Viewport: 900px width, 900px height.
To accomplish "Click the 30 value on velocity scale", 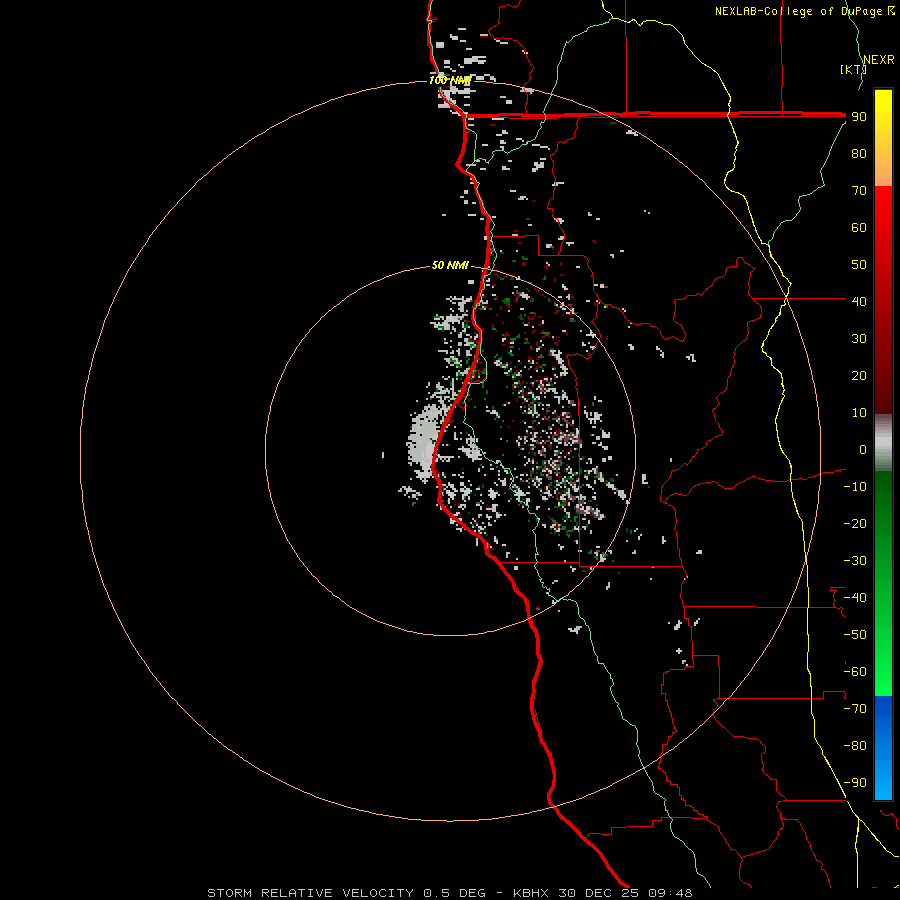I will coord(859,339).
